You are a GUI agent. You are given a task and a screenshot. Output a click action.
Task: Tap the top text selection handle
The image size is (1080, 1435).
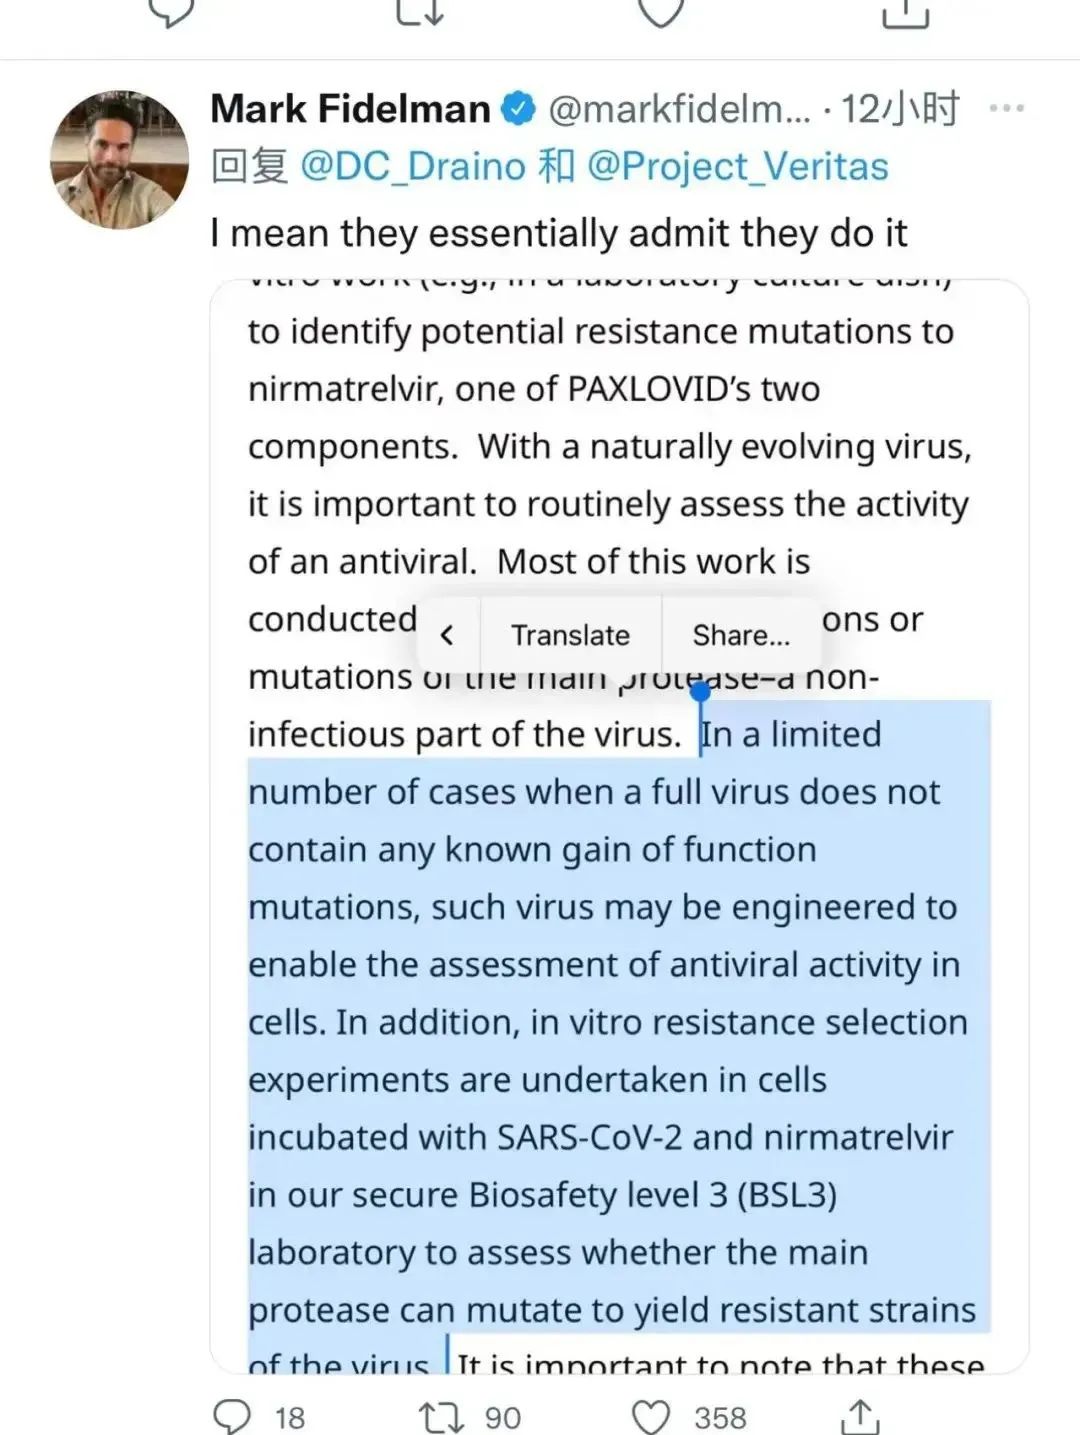pos(701,692)
